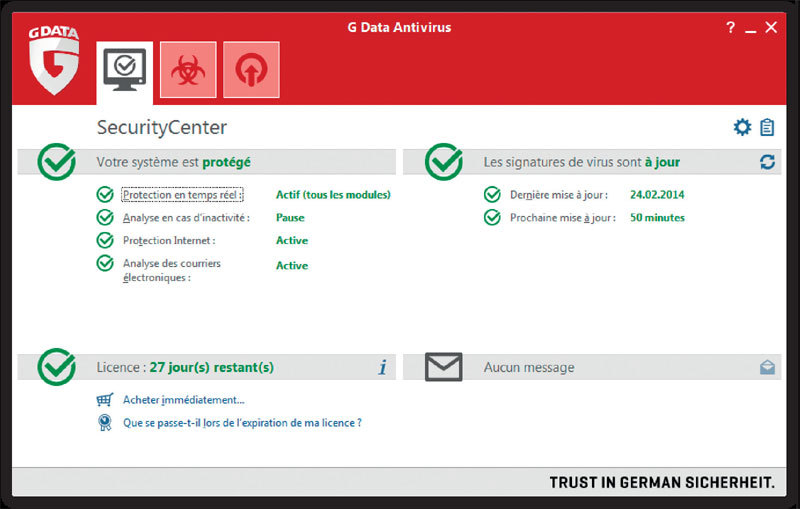Click 'Actif (tous les modules)' status
This screenshot has height=509, width=800.
pyautogui.click(x=333, y=195)
